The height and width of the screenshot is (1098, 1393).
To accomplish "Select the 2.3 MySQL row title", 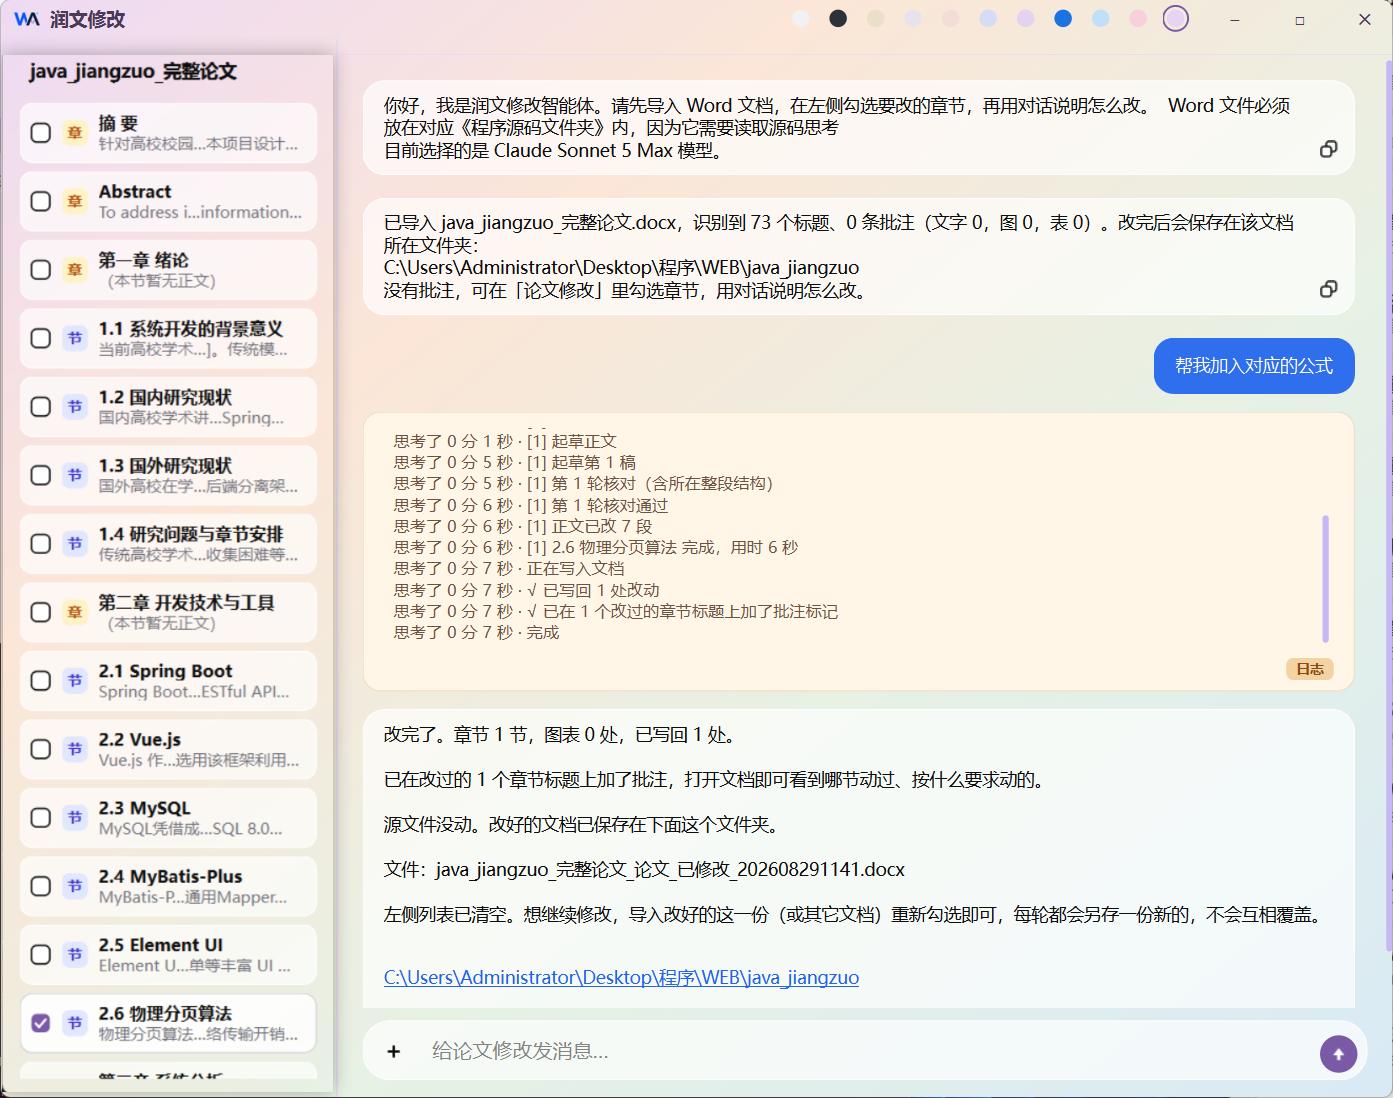I will (144, 808).
